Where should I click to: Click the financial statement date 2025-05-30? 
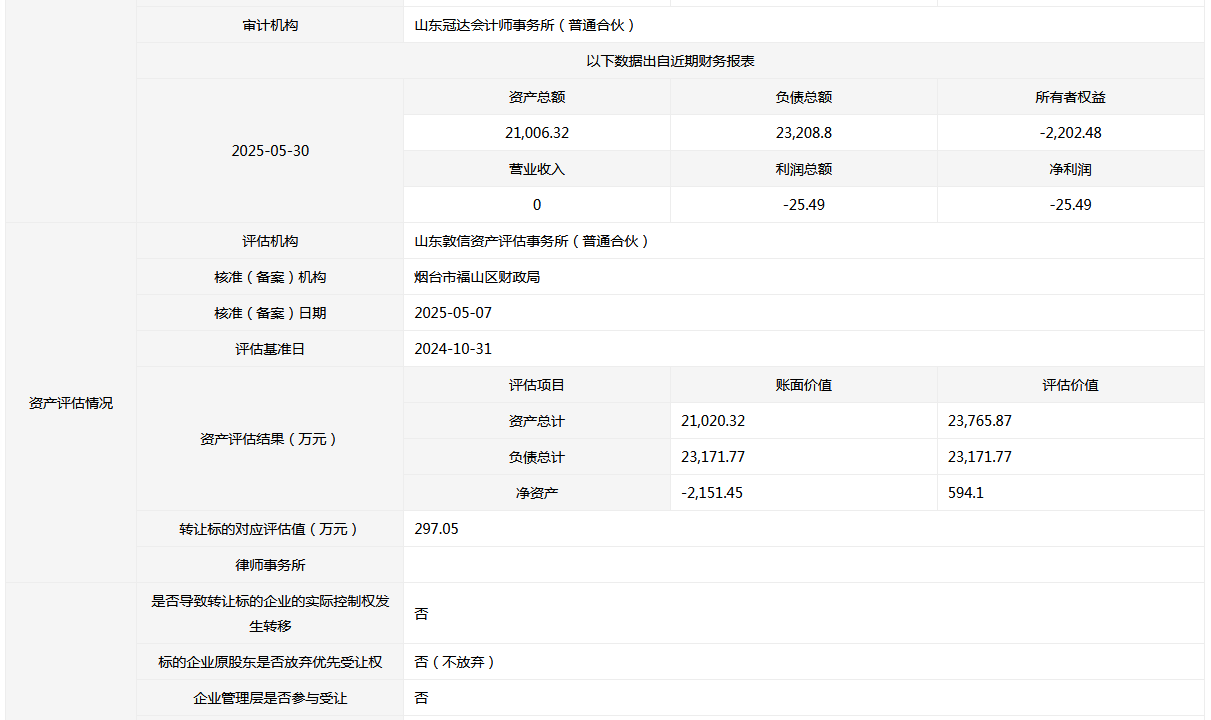click(x=270, y=151)
